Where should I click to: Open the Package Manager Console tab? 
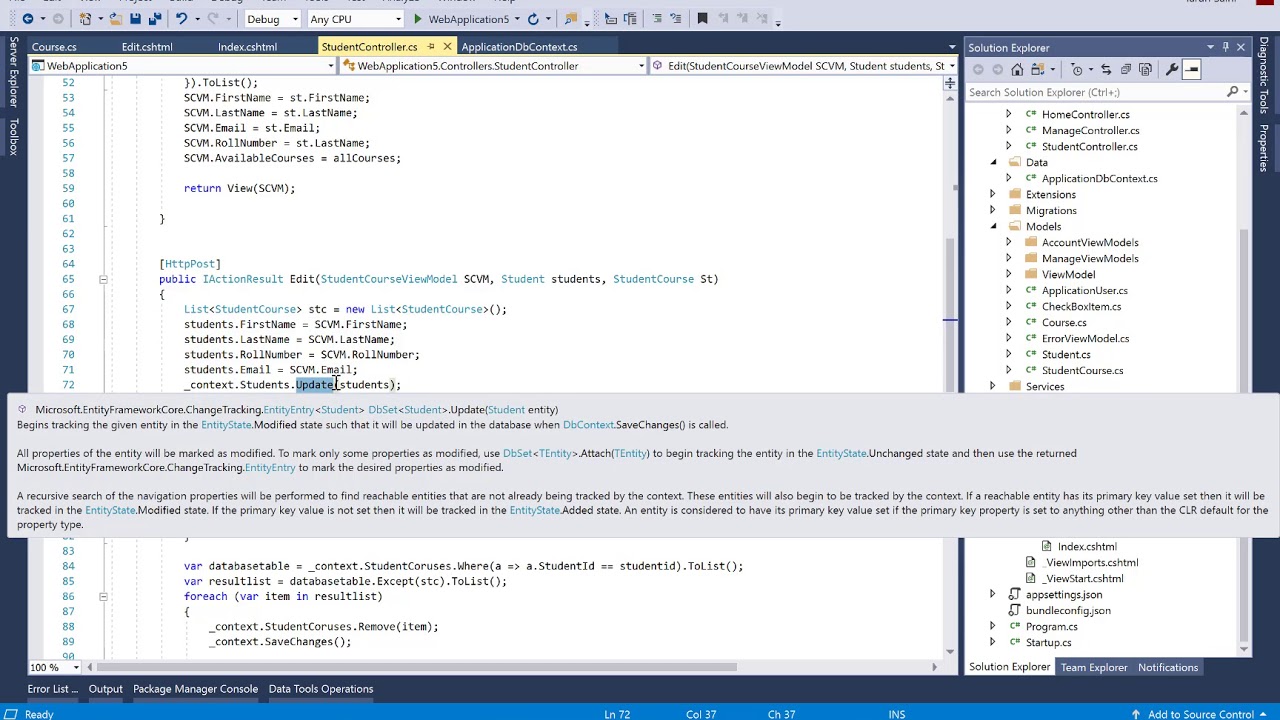tap(195, 689)
